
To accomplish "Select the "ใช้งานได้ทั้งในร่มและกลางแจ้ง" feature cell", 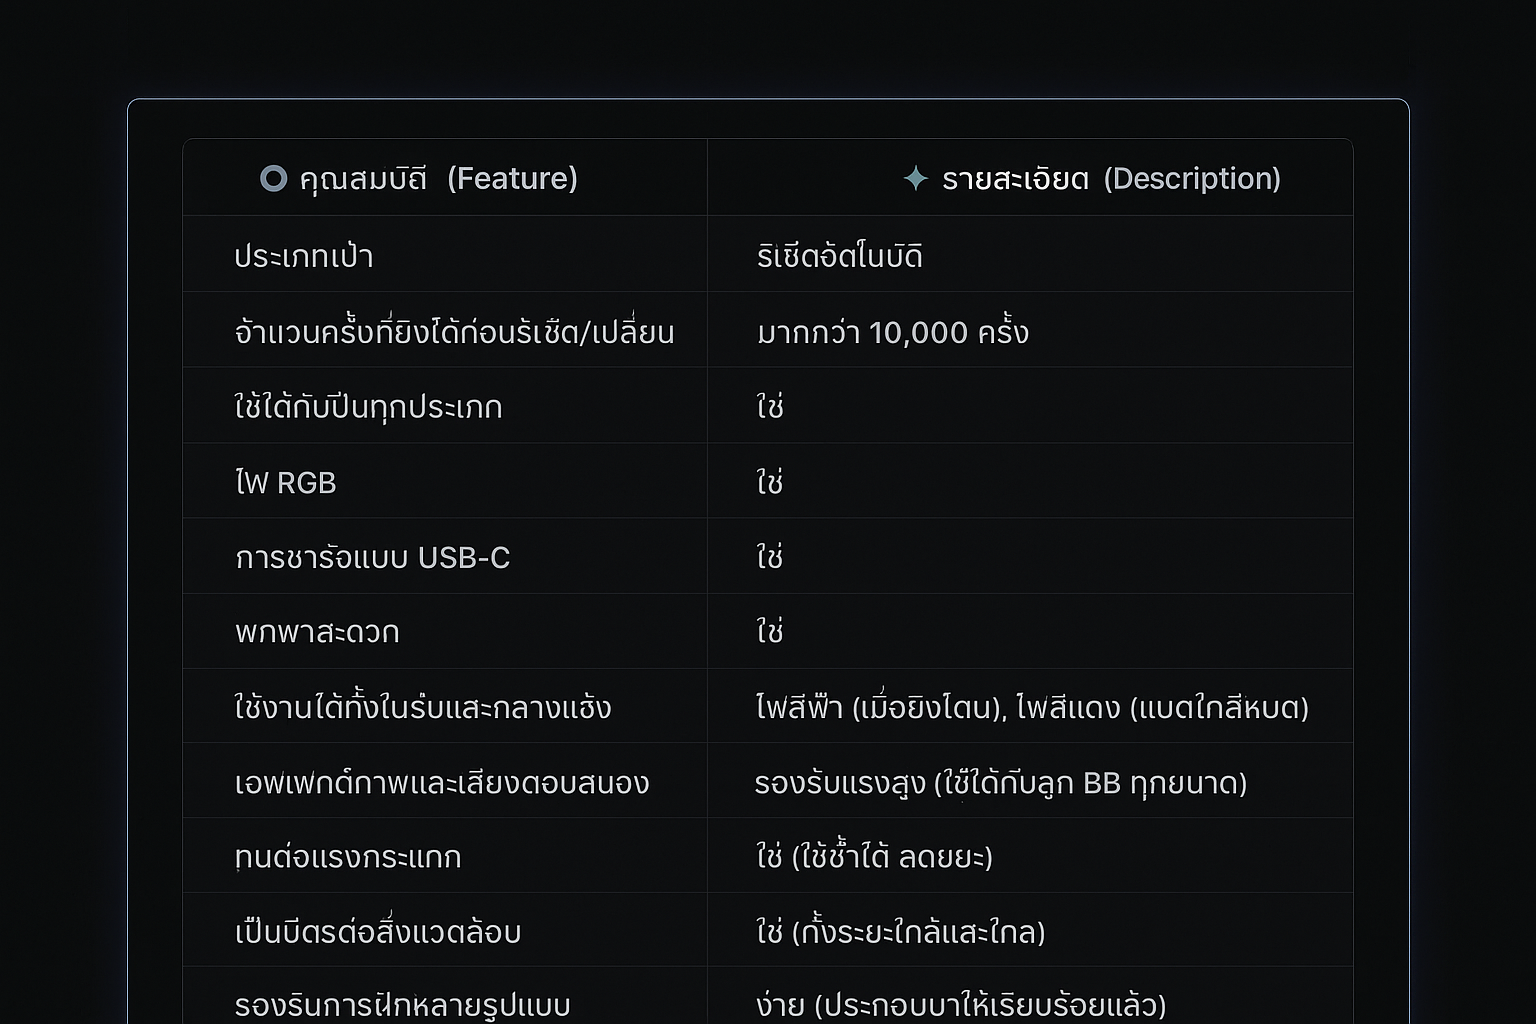I will tap(423, 708).
